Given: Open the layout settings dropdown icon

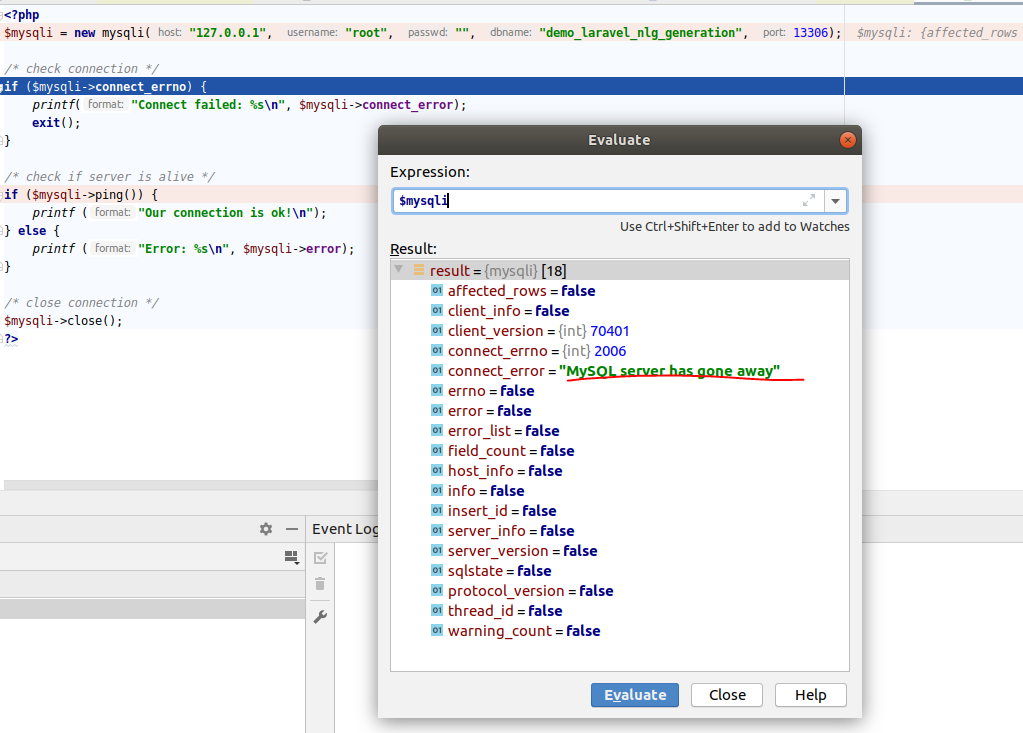Looking at the screenshot, I should (x=291, y=557).
